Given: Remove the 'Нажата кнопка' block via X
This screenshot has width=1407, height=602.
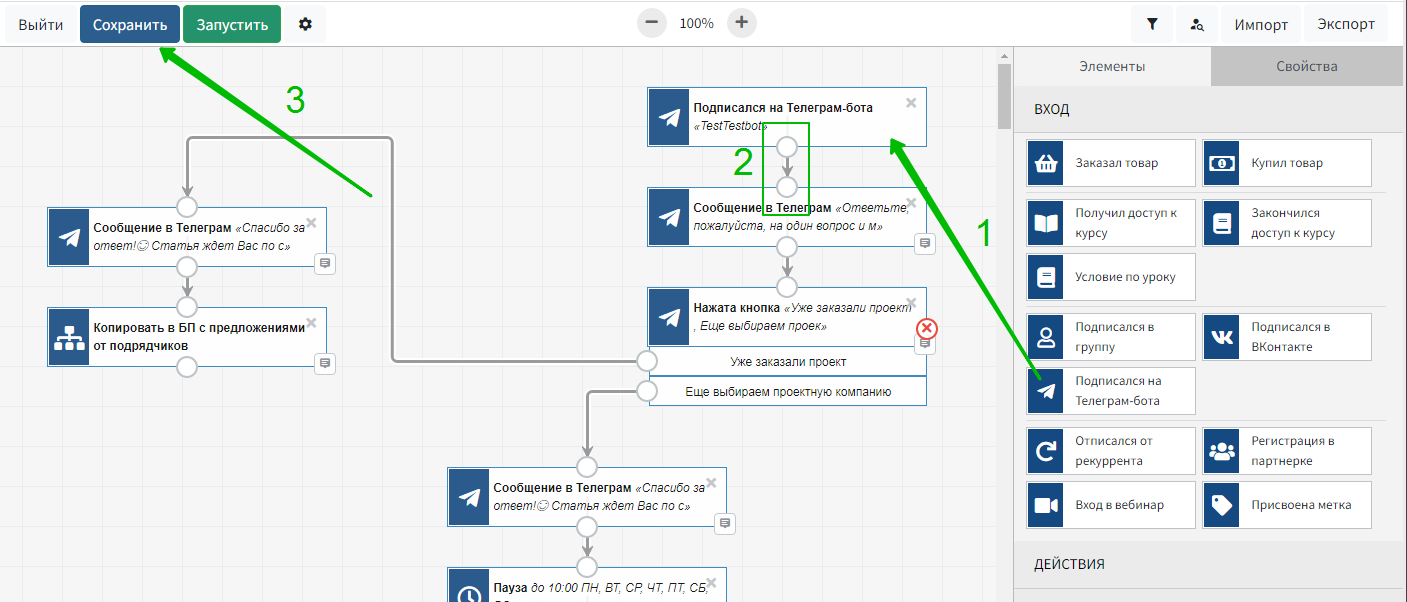Looking at the screenshot, I should (910, 303).
